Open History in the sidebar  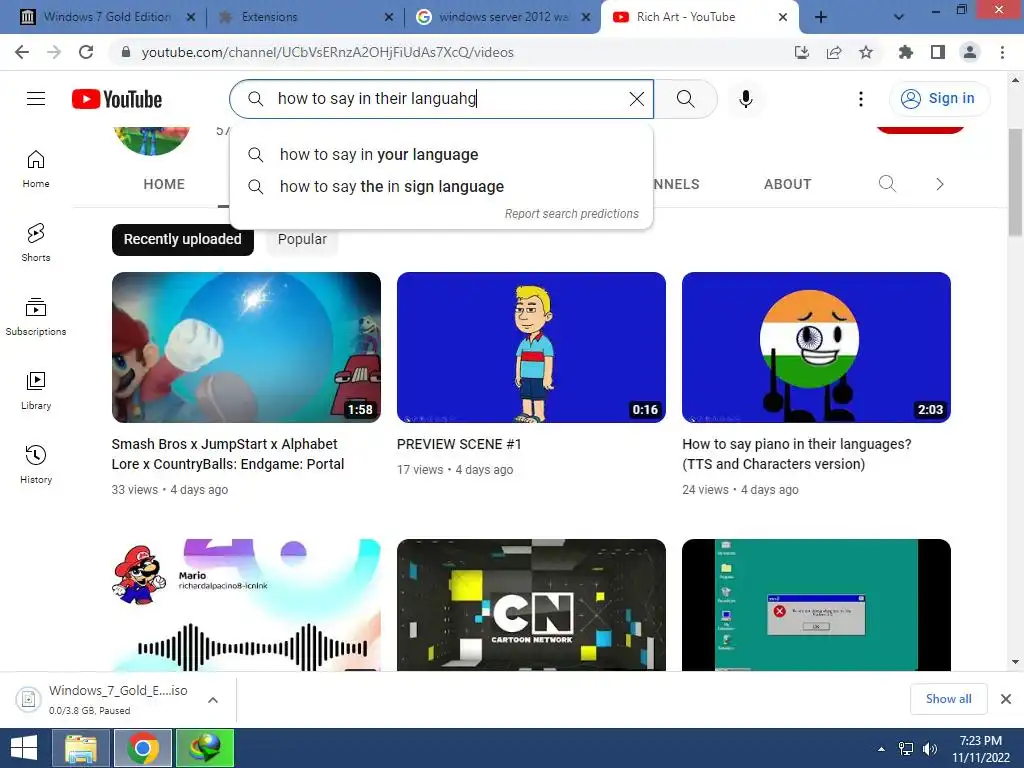tap(36, 464)
